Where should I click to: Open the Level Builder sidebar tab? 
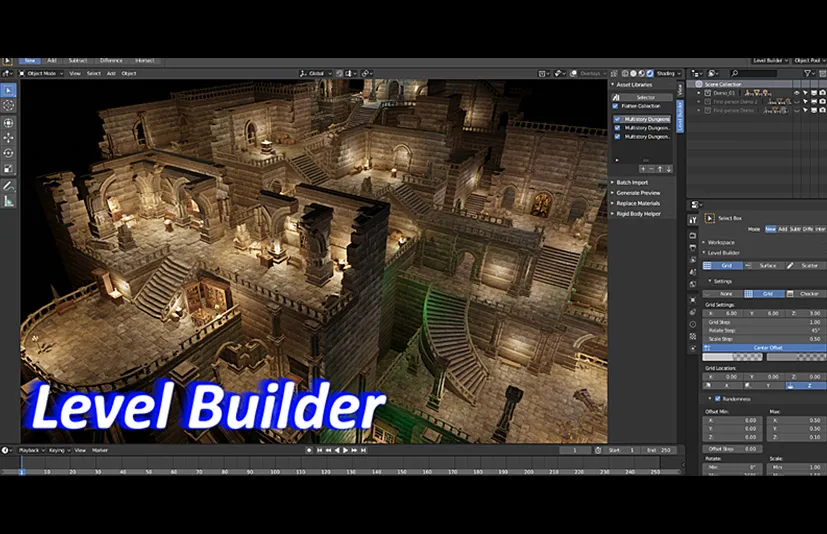click(x=680, y=117)
